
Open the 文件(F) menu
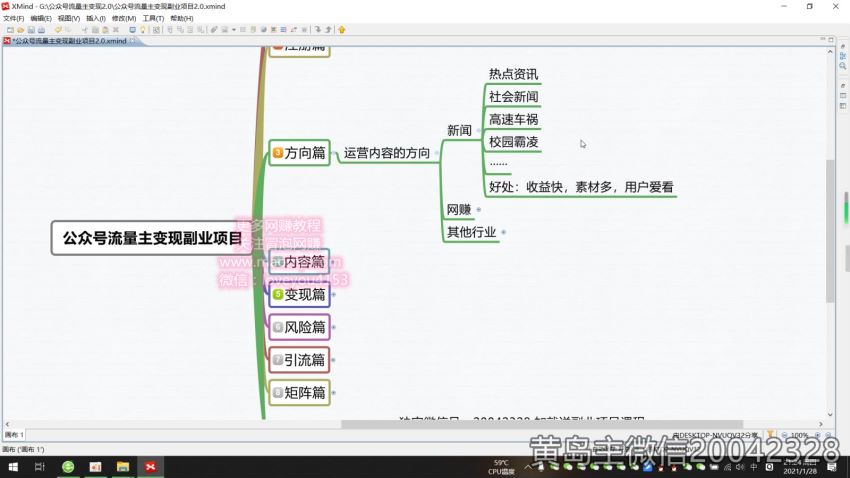pyautogui.click(x=13, y=18)
